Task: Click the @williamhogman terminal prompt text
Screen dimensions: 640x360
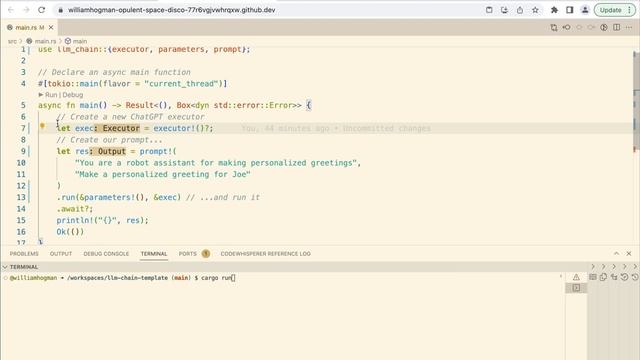Action: [33, 278]
